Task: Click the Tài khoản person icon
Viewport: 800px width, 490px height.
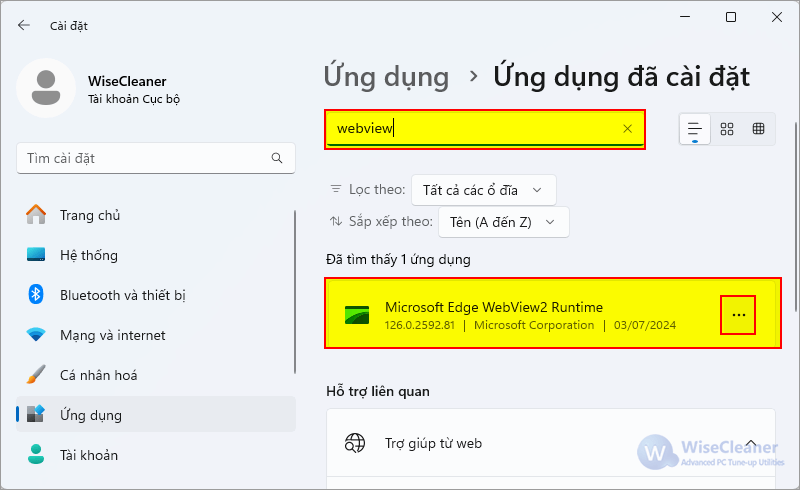Action: tap(36, 454)
